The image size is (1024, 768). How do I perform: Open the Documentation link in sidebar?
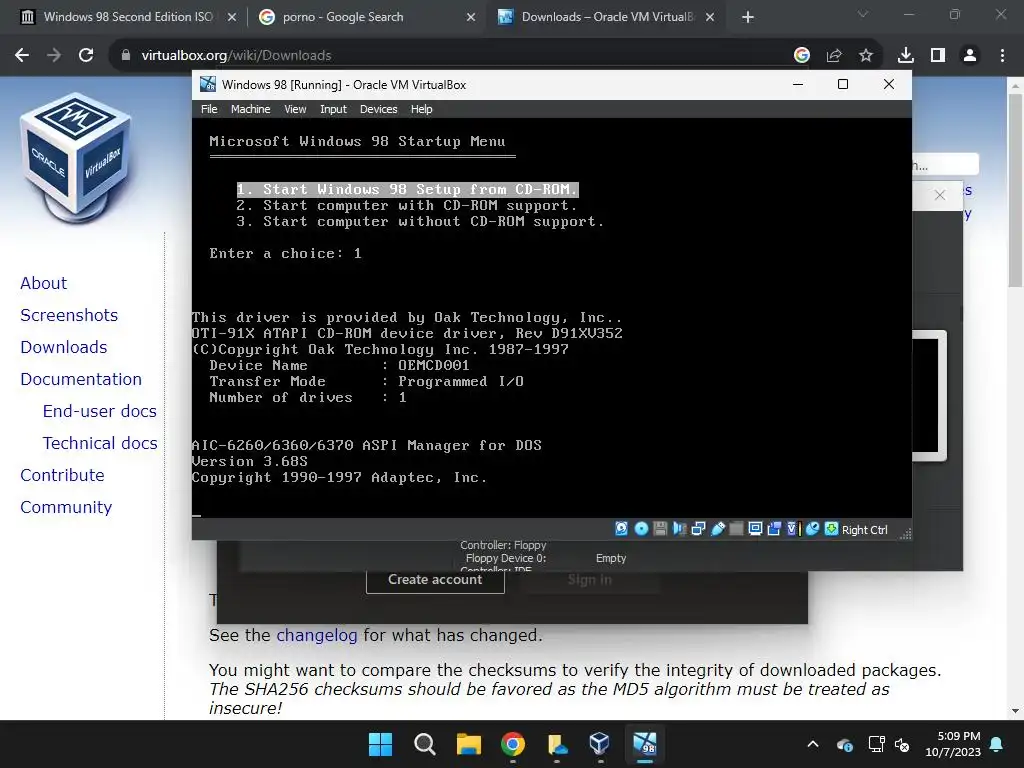click(x=81, y=379)
